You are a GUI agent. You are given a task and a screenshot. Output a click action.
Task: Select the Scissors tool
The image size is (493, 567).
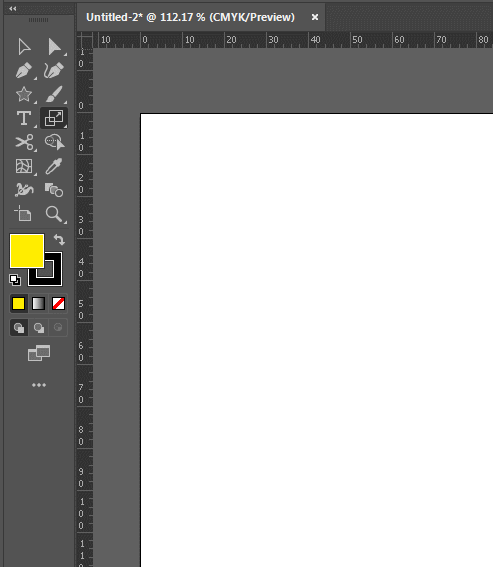pyautogui.click(x=24, y=142)
